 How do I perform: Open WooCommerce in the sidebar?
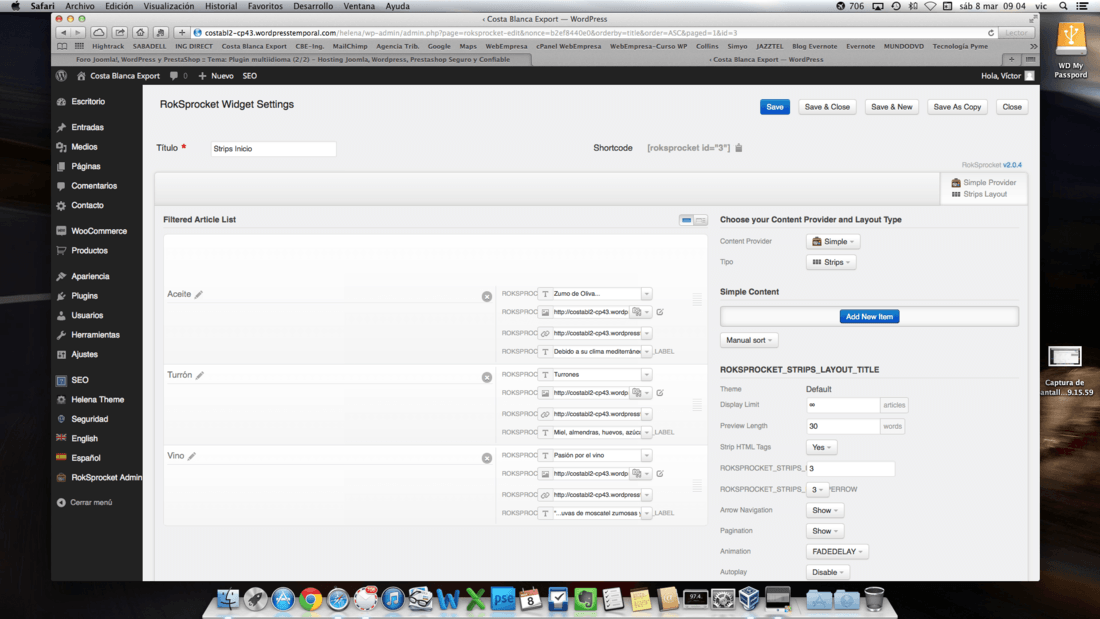pyautogui.click(x=99, y=231)
